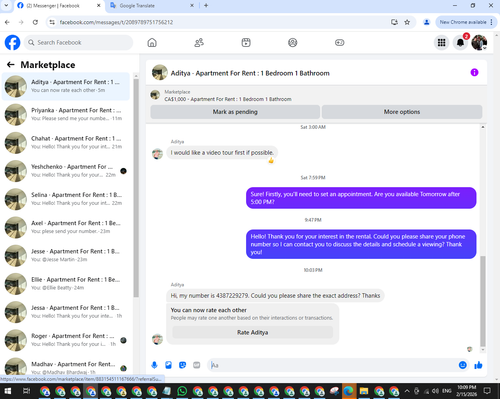Open a new browser tab
Screen dimensions: 500x399
(206, 5)
